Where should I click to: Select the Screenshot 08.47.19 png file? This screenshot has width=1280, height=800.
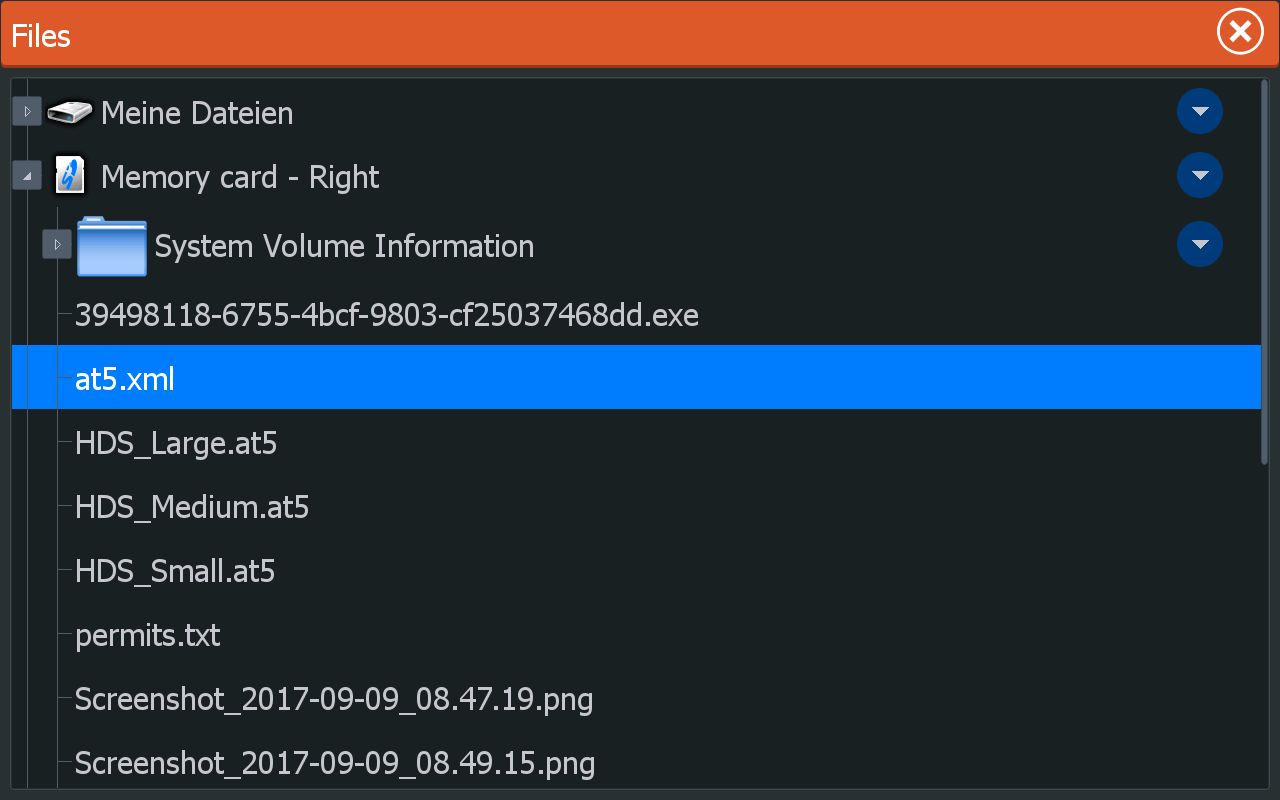(334, 699)
